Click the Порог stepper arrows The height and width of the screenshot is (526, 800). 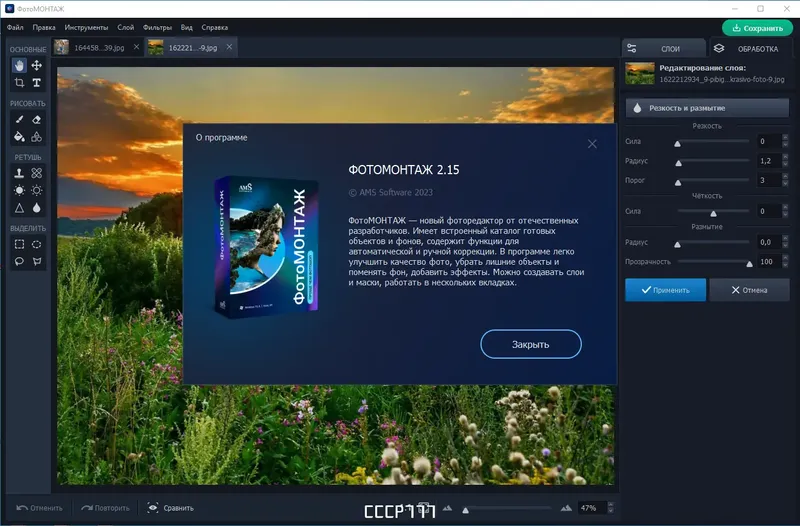pyautogui.click(x=785, y=180)
